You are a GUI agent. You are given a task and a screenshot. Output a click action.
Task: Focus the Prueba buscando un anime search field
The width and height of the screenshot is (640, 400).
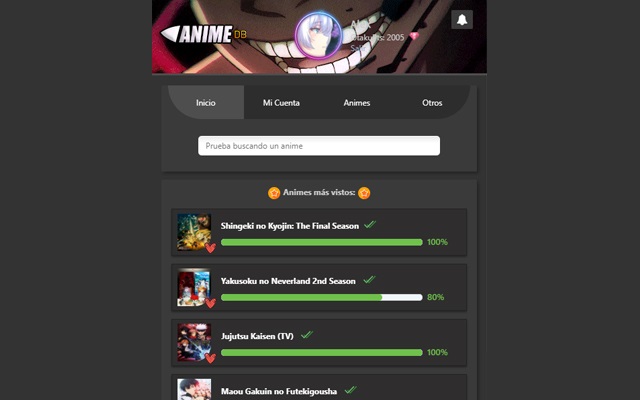pyautogui.click(x=319, y=146)
